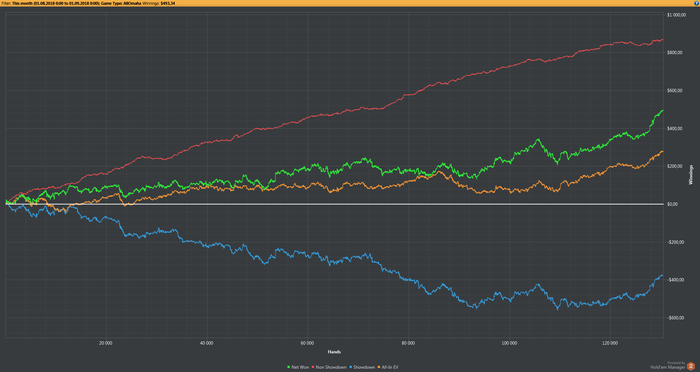The height and width of the screenshot is (372, 700).
Task: Click the $1 000,00 y-axis label
Action: point(676,15)
